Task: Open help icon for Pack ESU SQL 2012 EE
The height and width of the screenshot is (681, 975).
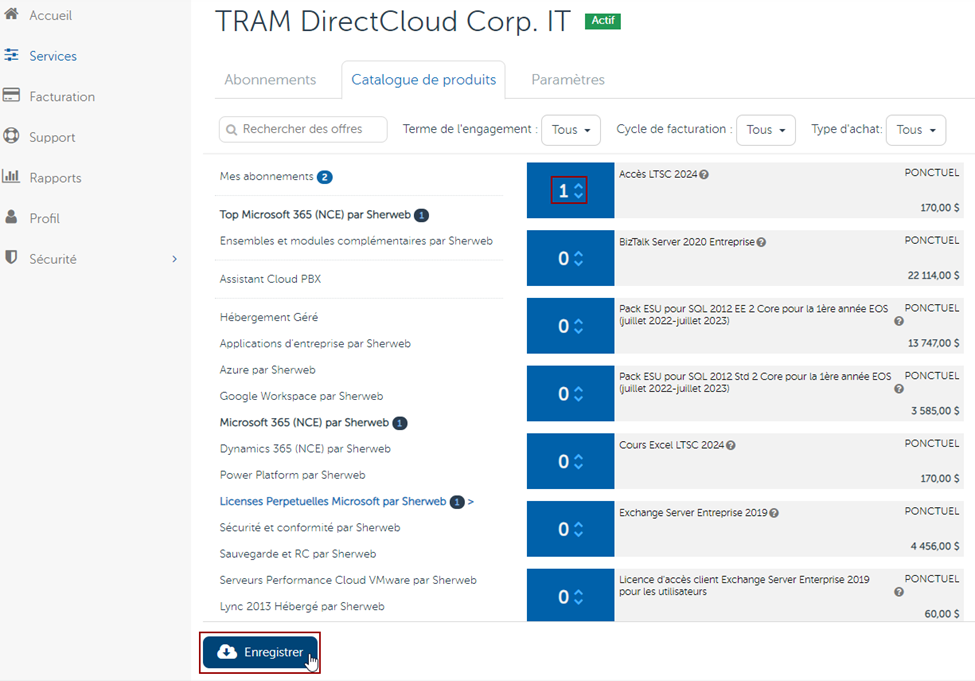Action: [x=899, y=322]
